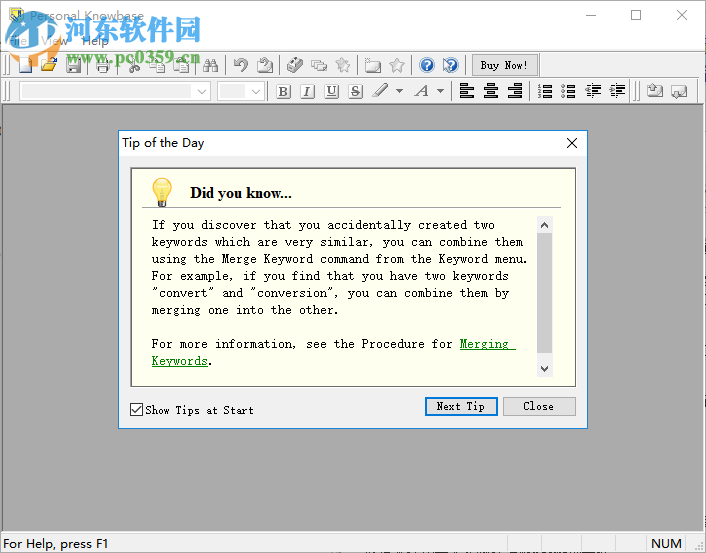This screenshot has width=706, height=553.
Task: Click the New file icon
Action: (x=25, y=65)
